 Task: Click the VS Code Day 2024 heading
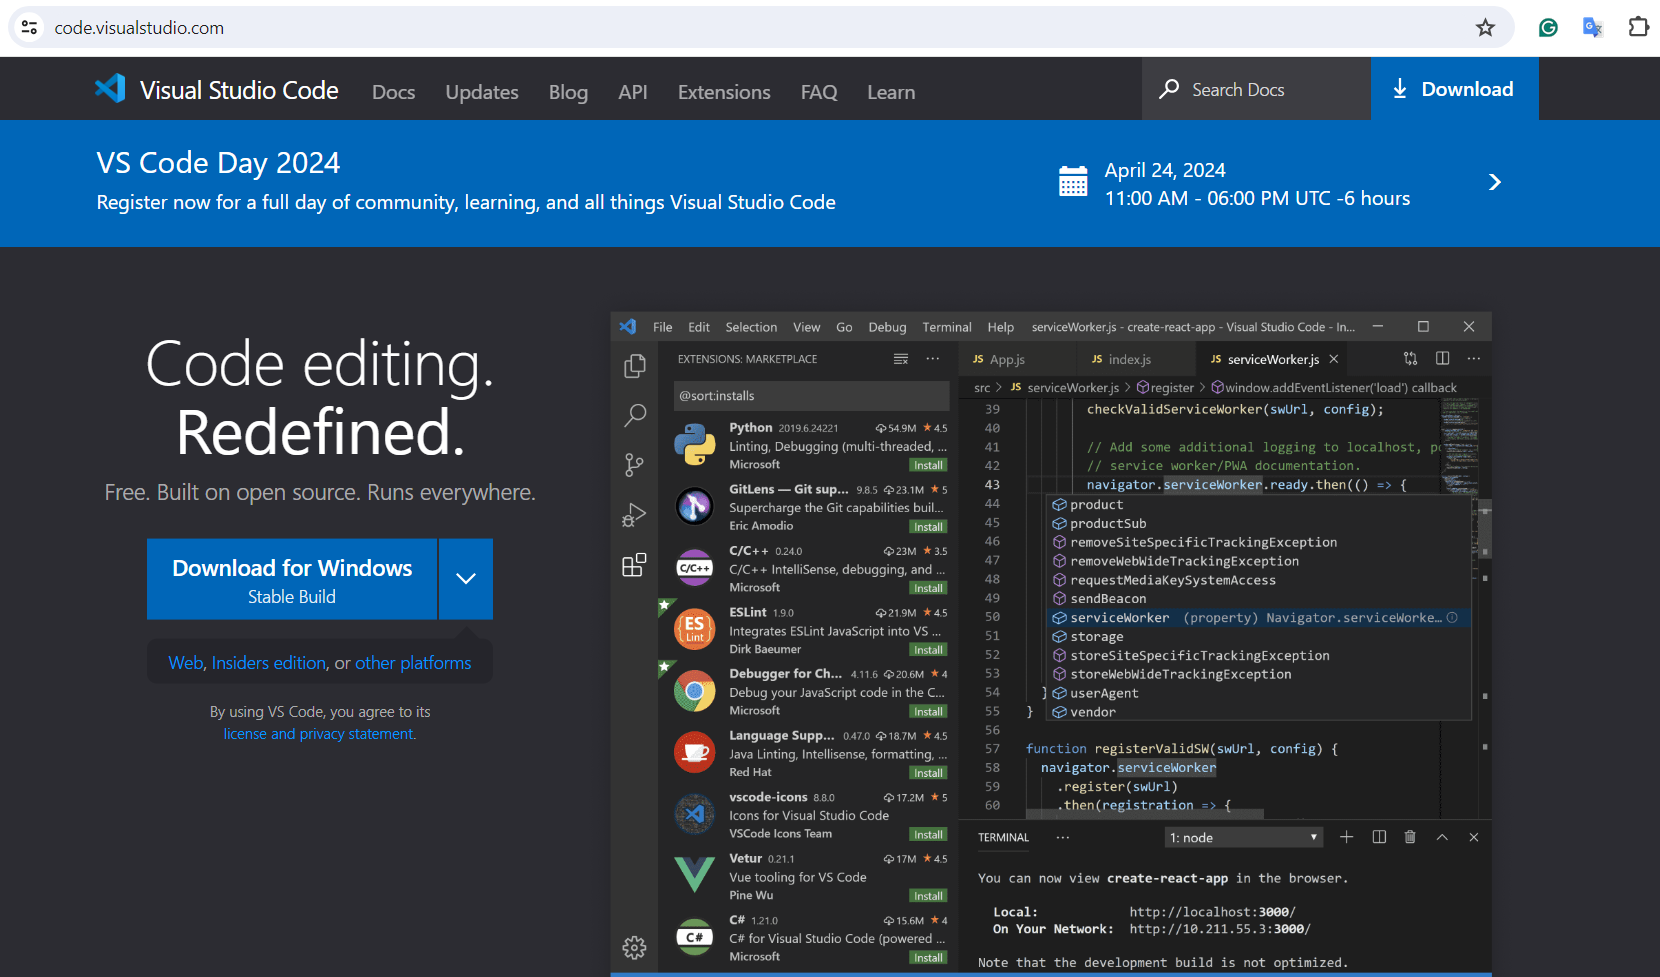(x=218, y=162)
